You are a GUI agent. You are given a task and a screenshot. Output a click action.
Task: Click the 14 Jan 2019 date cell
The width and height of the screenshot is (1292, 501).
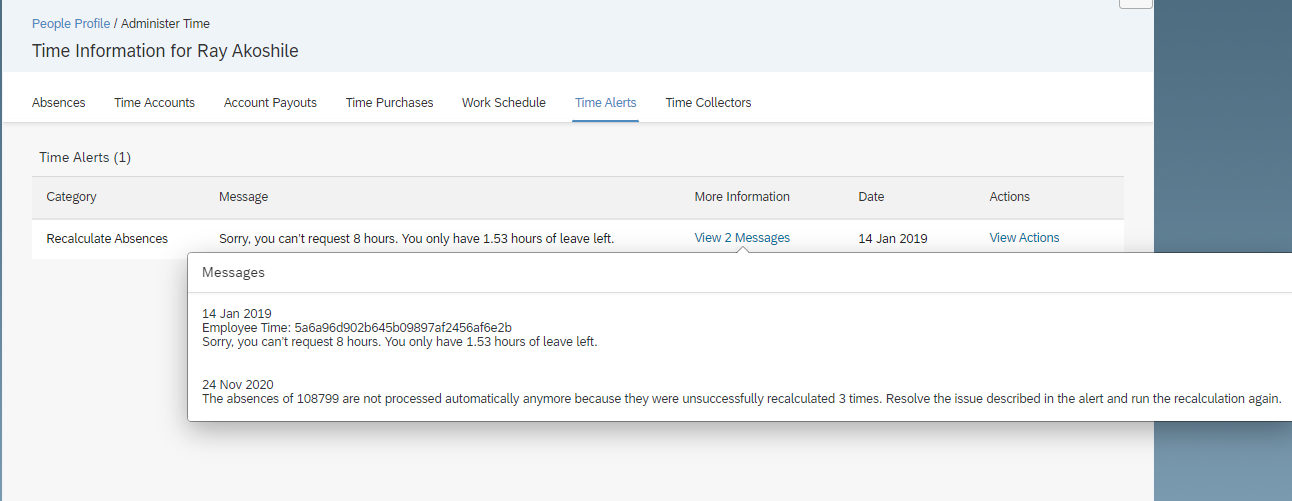tap(893, 238)
